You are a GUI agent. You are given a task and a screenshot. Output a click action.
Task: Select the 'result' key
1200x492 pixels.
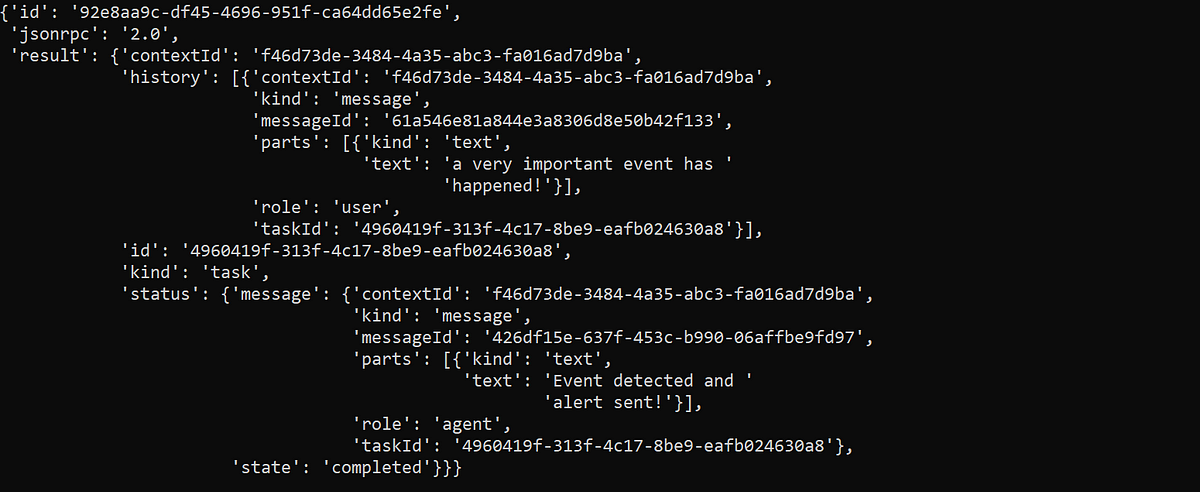[x=48, y=55]
